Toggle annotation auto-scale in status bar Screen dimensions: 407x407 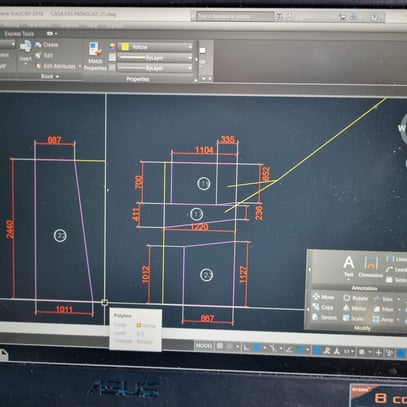click(337, 351)
